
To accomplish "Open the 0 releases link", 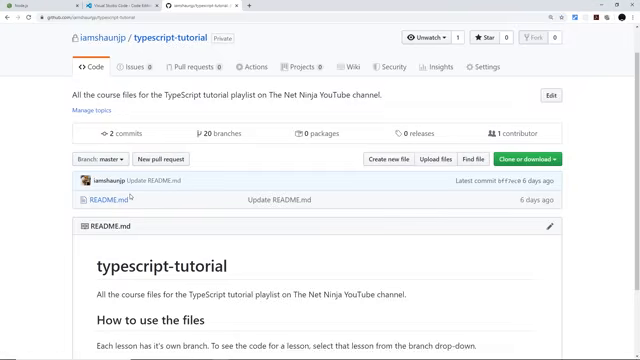I will pyautogui.click(x=415, y=133).
